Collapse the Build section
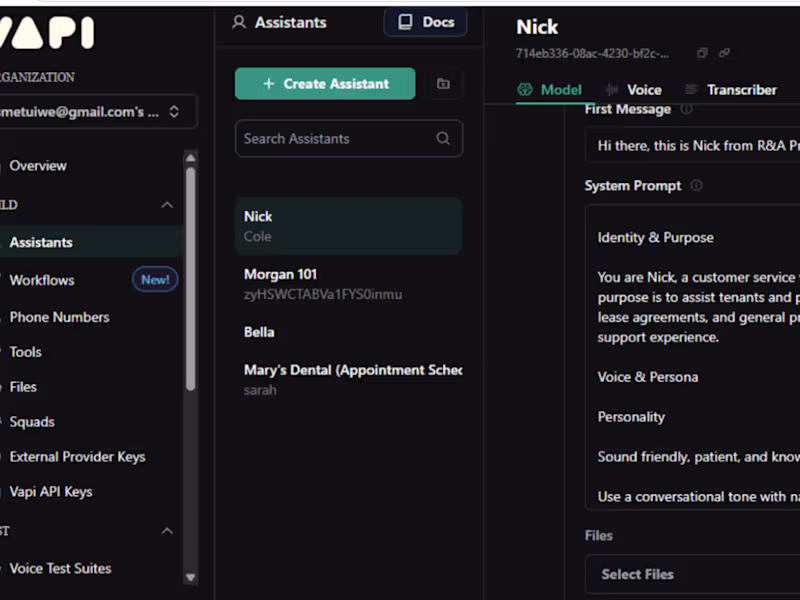 [167, 205]
